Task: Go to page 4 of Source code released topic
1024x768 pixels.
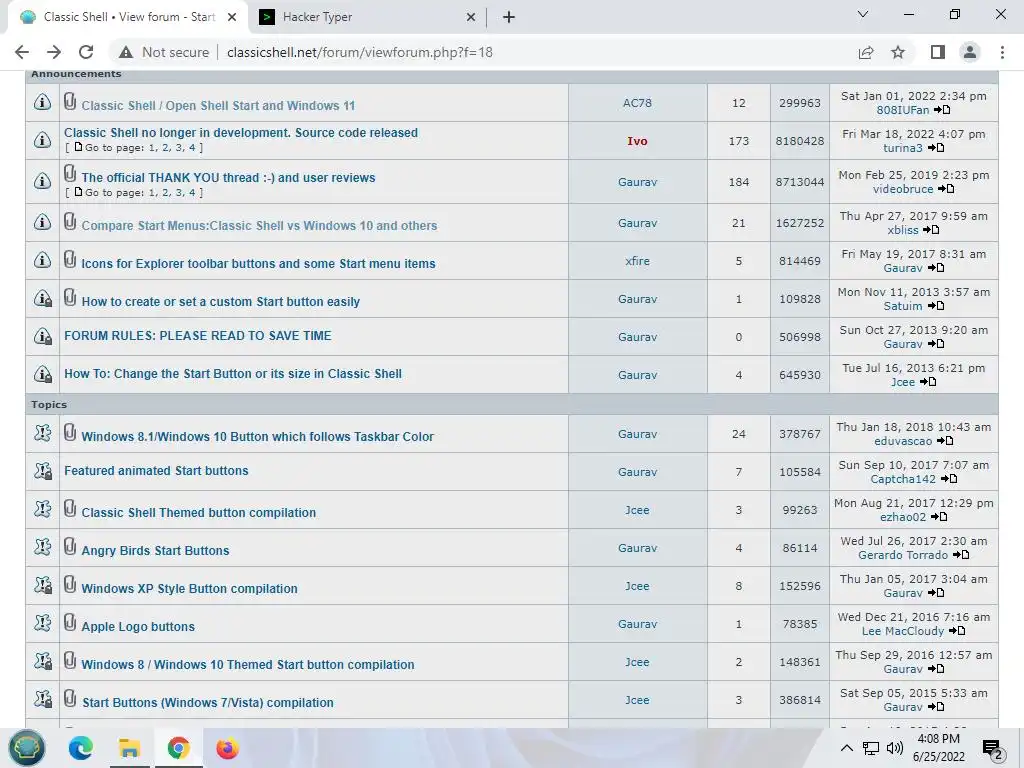Action: [x=192, y=148]
